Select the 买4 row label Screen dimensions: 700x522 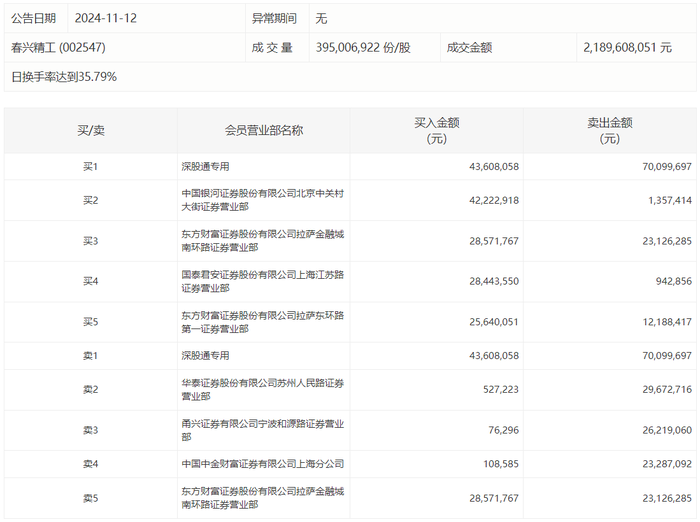[x=90, y=281]
